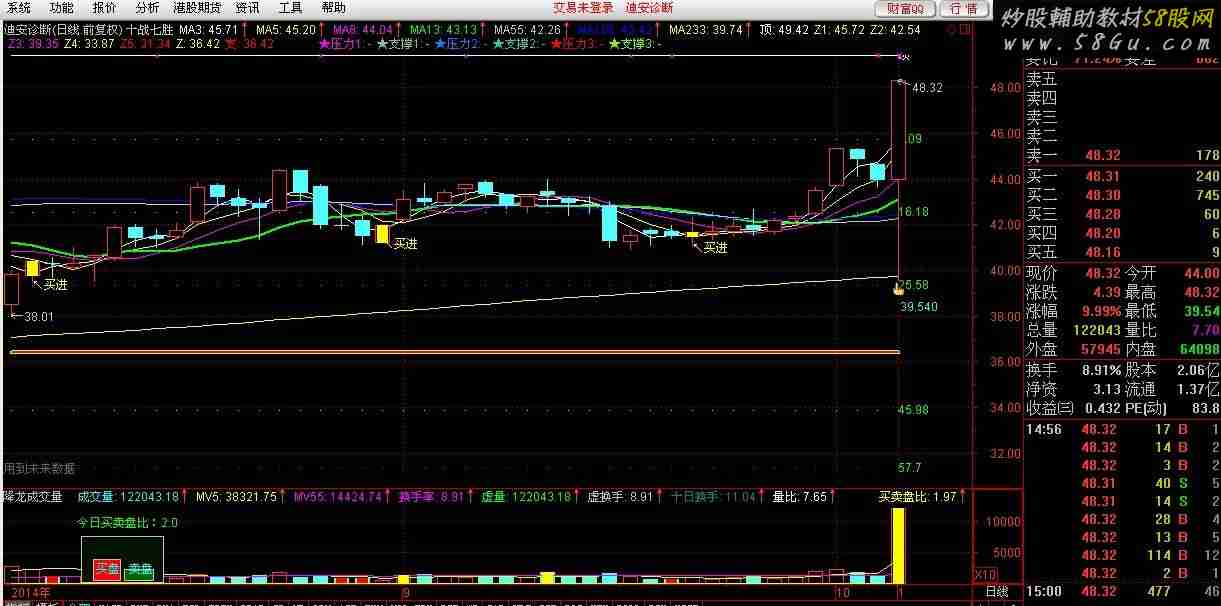Click the ★支撑1 legend star
1221x606 pixels.
381,44
